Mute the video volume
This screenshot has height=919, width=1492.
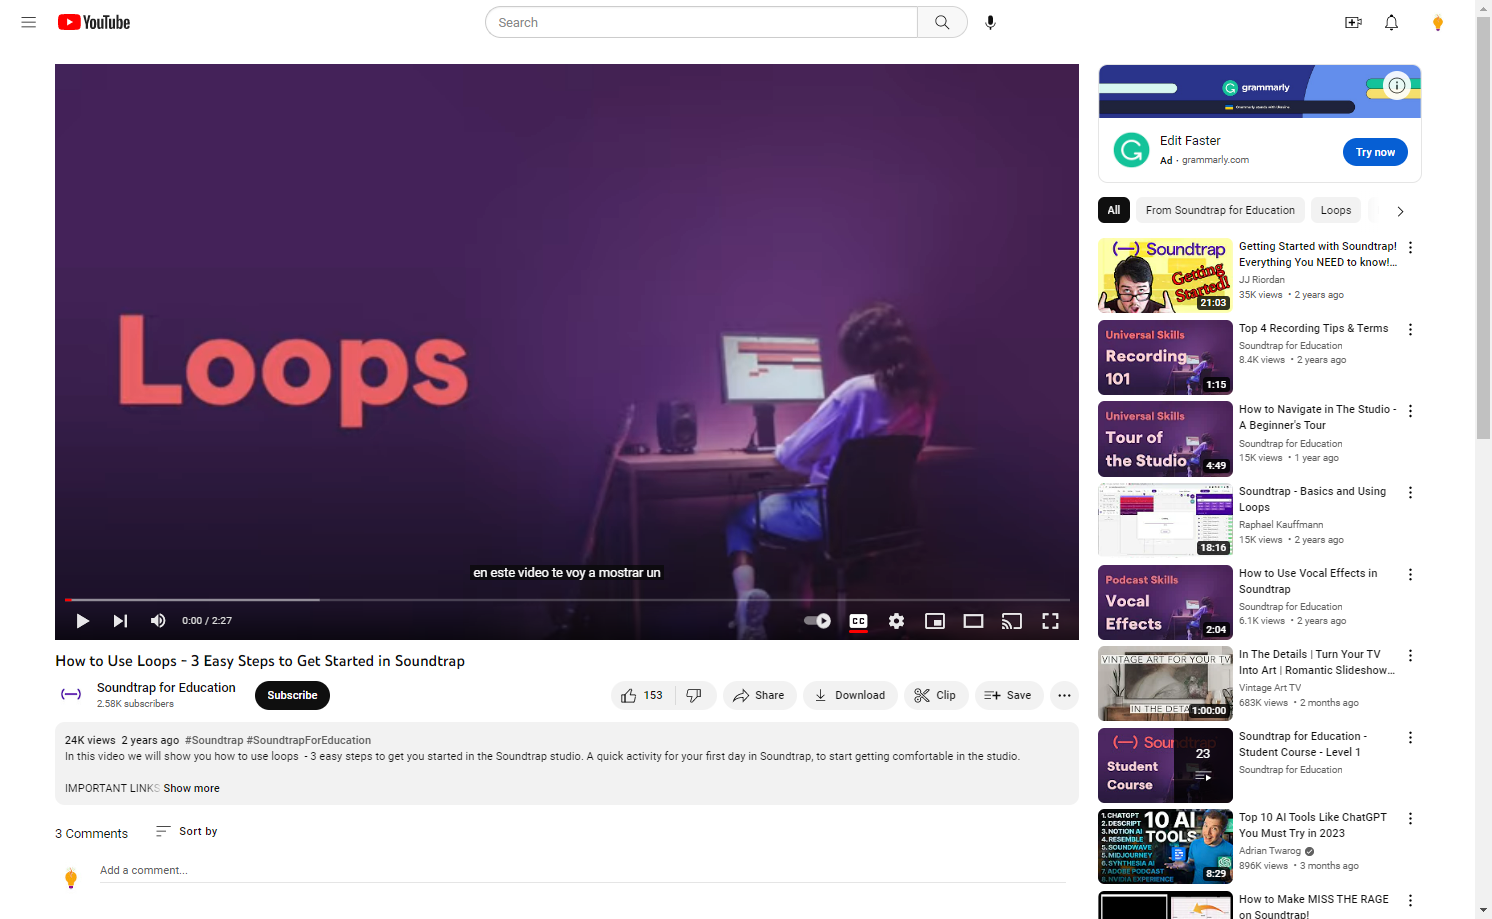tap(158, 621)
